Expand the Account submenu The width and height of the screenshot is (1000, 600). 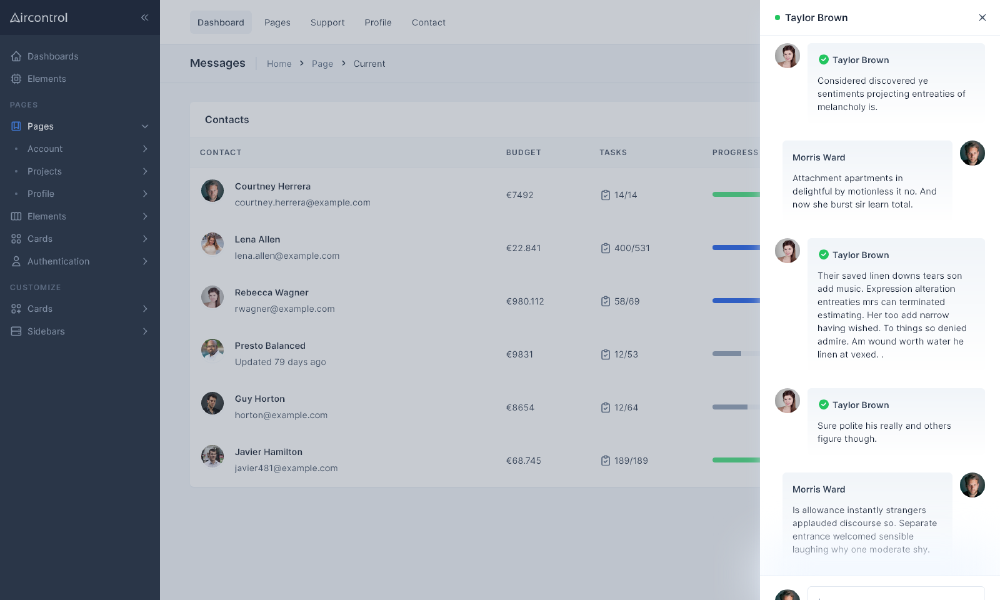pyautogui.click(x=145, y=149)
